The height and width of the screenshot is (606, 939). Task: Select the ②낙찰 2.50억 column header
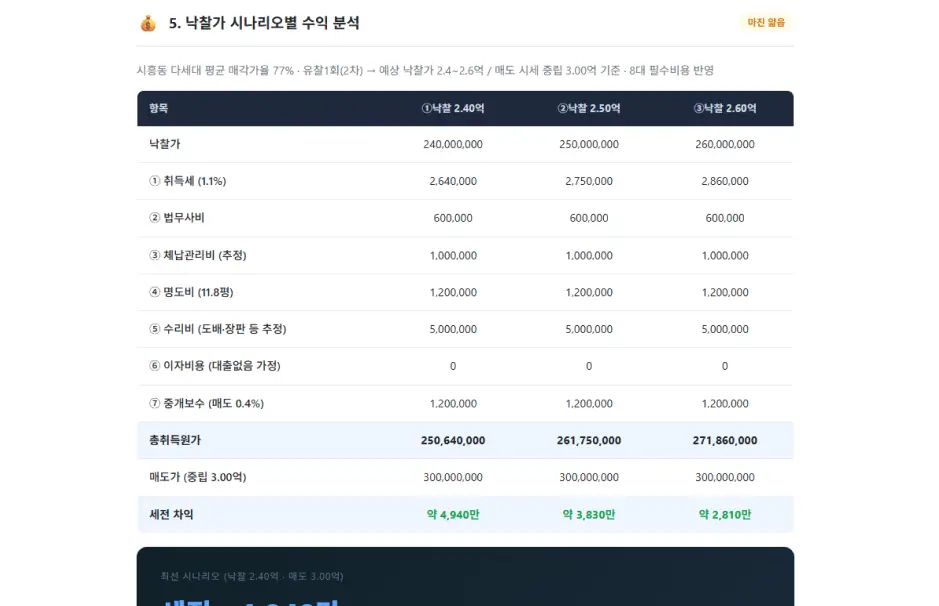[x=589, y=108]
